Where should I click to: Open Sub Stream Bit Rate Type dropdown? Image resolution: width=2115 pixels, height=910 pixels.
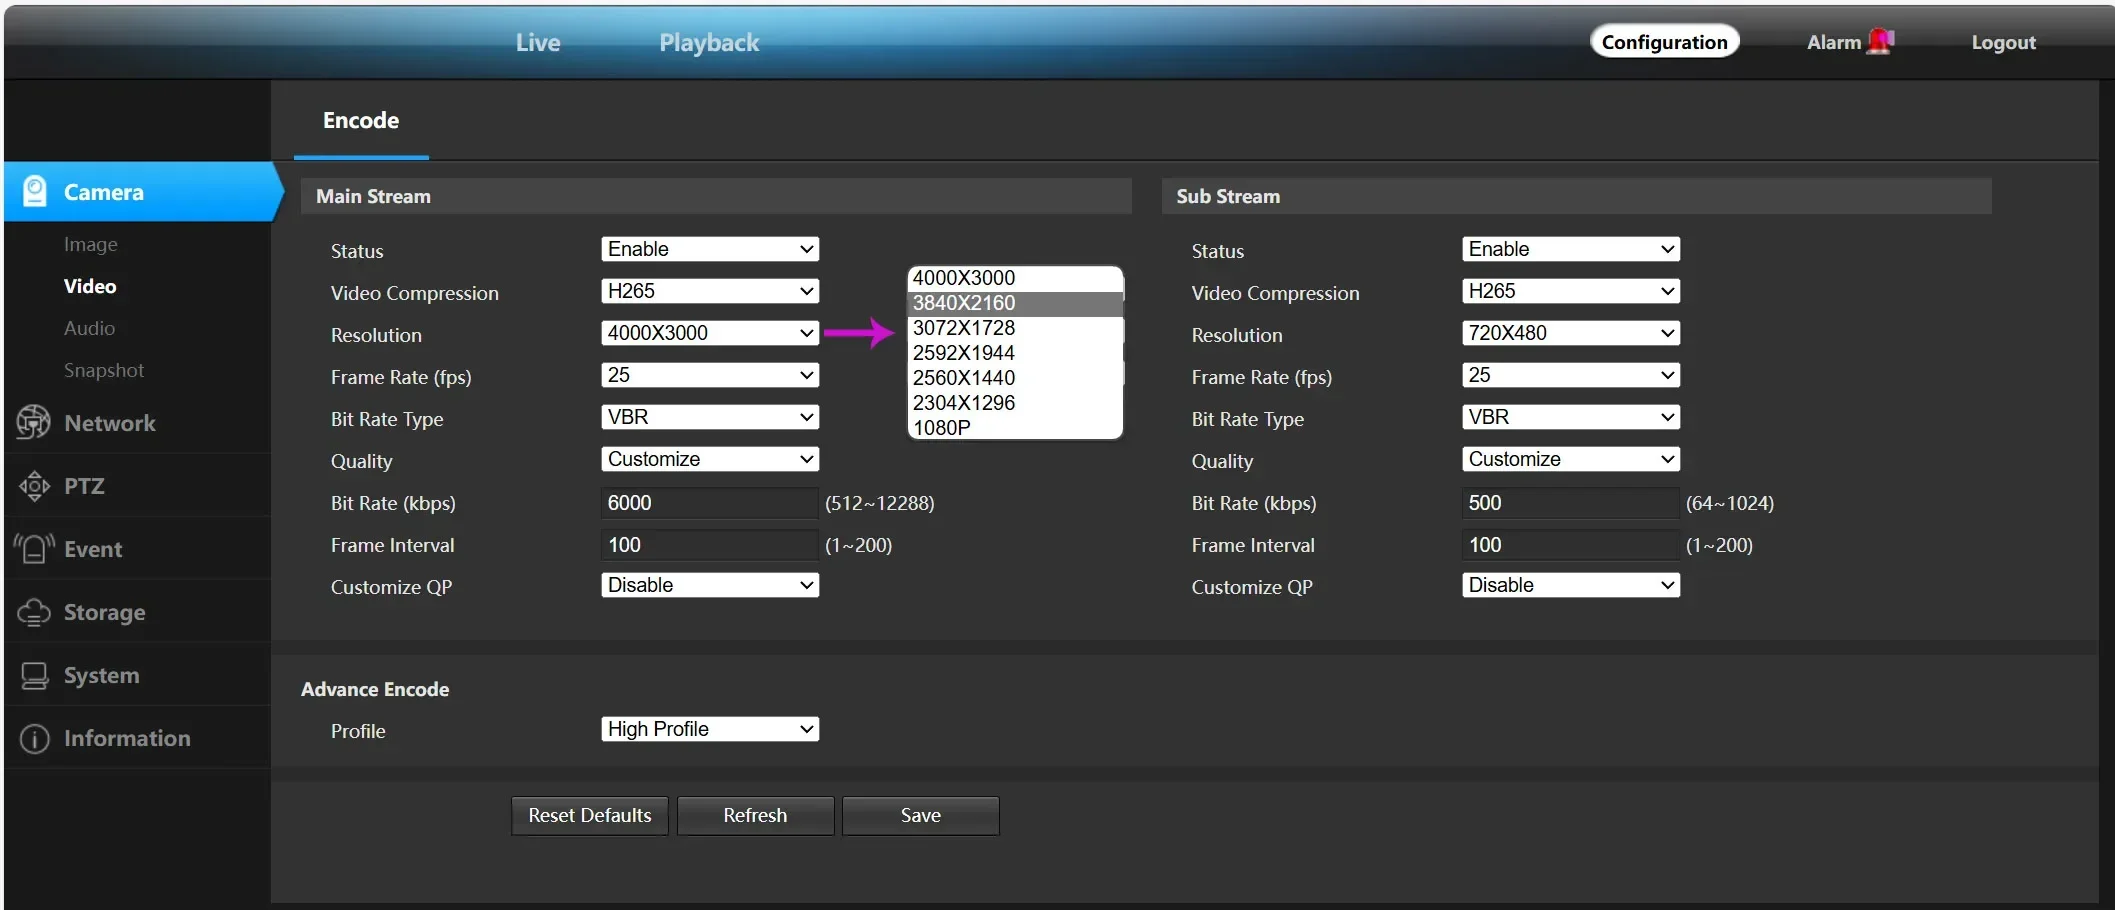click(x=1571, y=417)
